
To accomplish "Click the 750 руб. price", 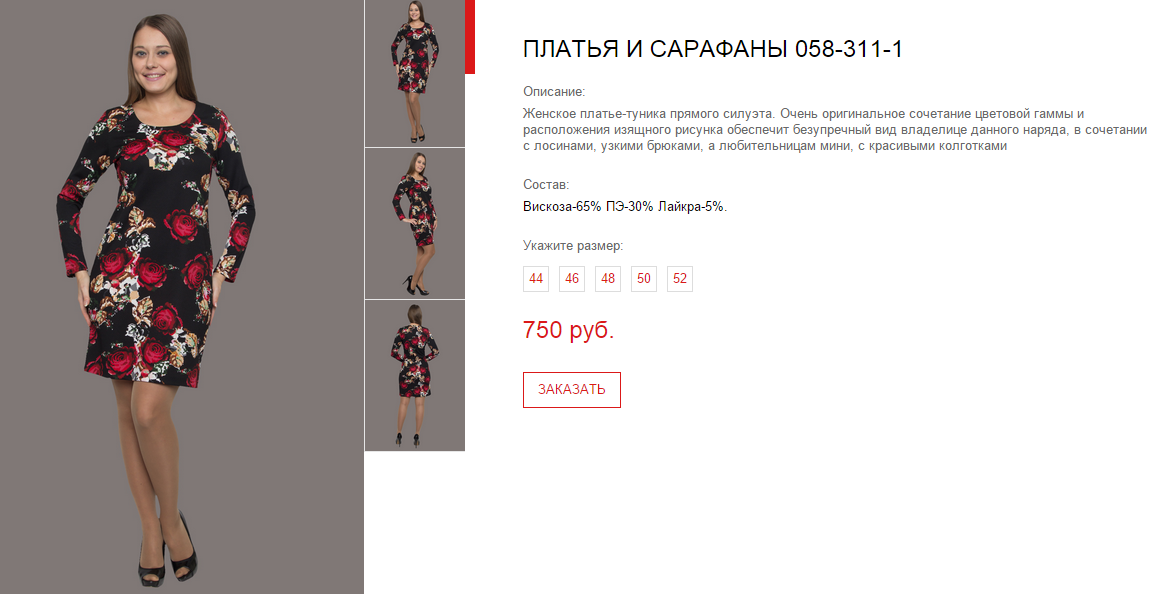I will (568, 330).
